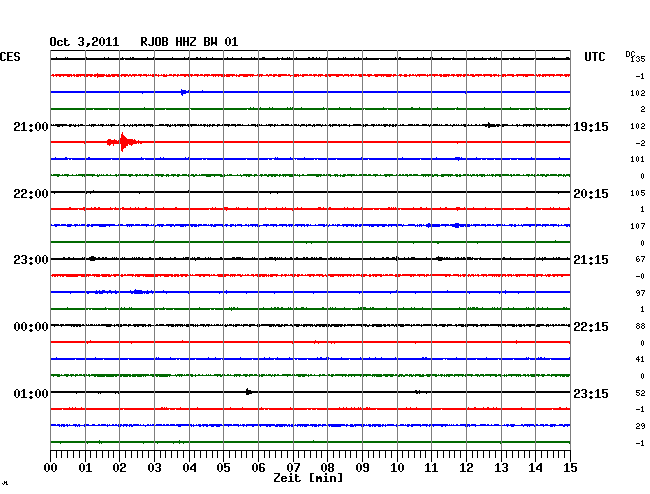The height and width of the screenshot is (494, 650).
Task: Click the 'RJOB HHZ BW 01' station label
Action: pyautogui.click(x=189, y=42)
